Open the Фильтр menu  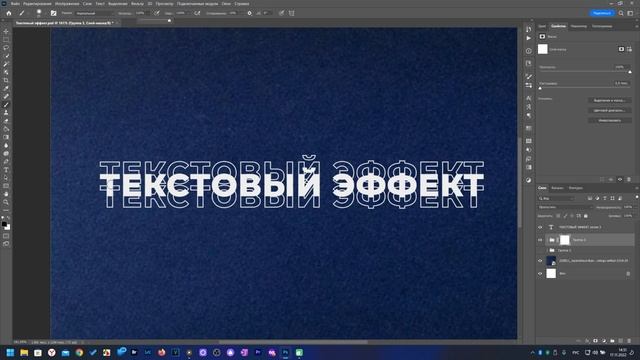[137, 4]
